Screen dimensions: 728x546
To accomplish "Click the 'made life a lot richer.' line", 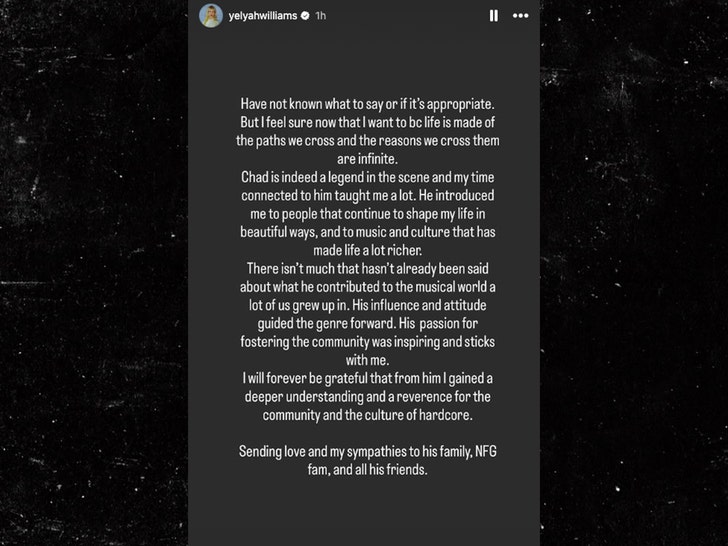I will [x=367, y=250].
